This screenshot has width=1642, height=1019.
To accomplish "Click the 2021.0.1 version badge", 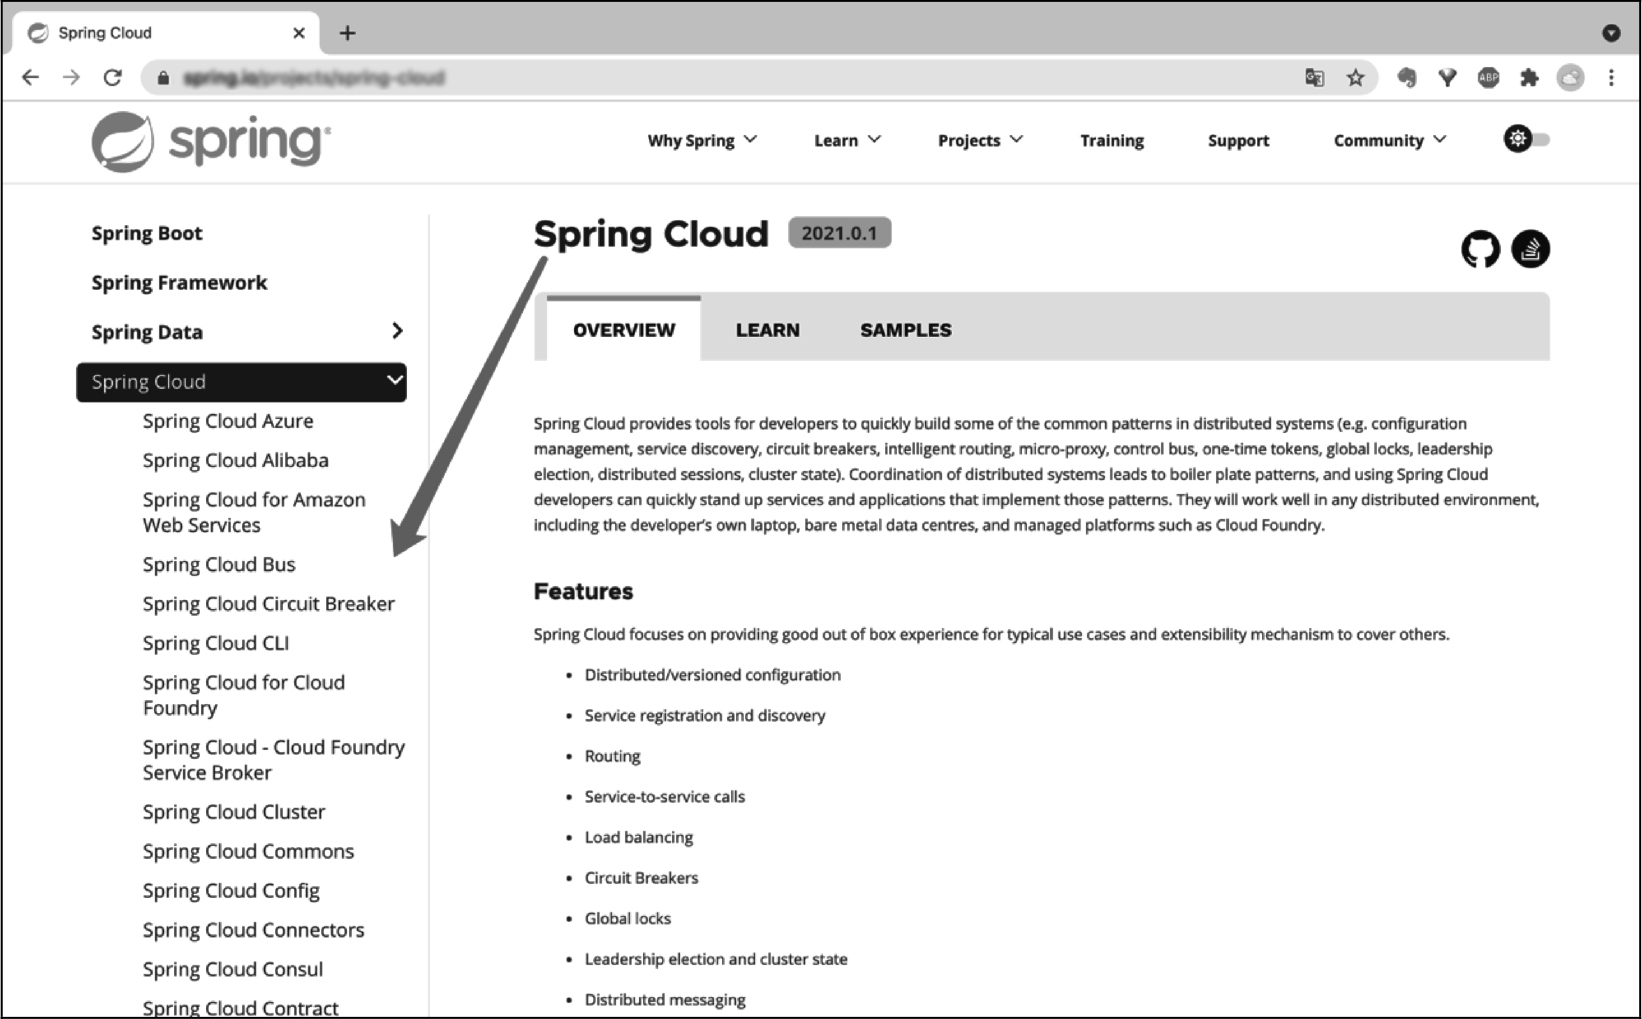I will [x=839, y=233].
